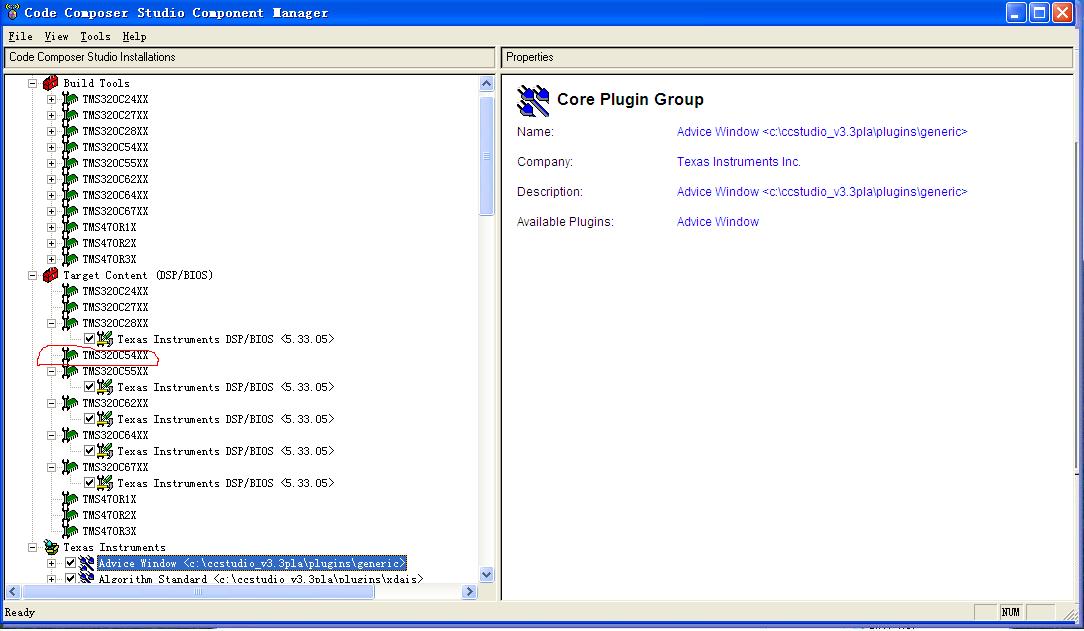Expand TMS320C67XX under Build Tools
Viewport: 1084px width, 631px height.
51,211
